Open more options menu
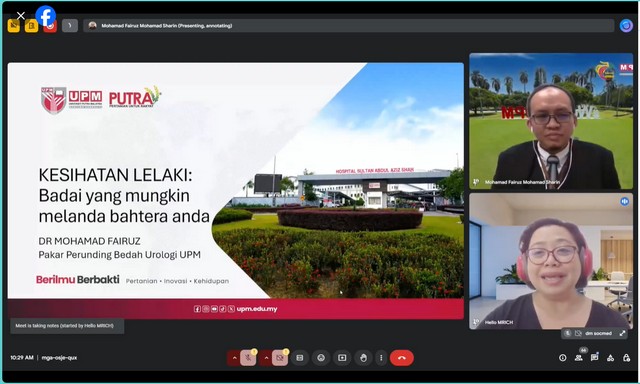 pos(381,358)
